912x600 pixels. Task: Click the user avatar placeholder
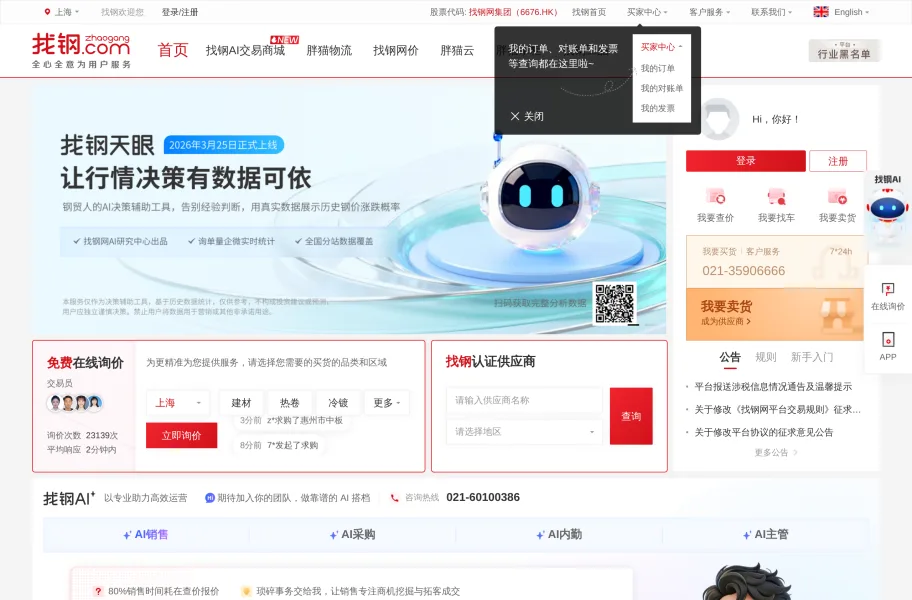[x=721, y=119]
